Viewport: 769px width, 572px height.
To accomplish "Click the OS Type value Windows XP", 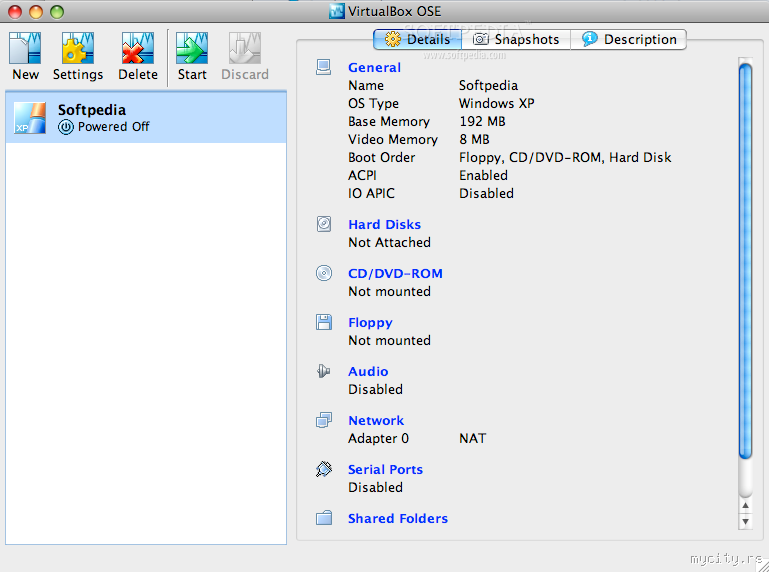I will coord(497,104).
